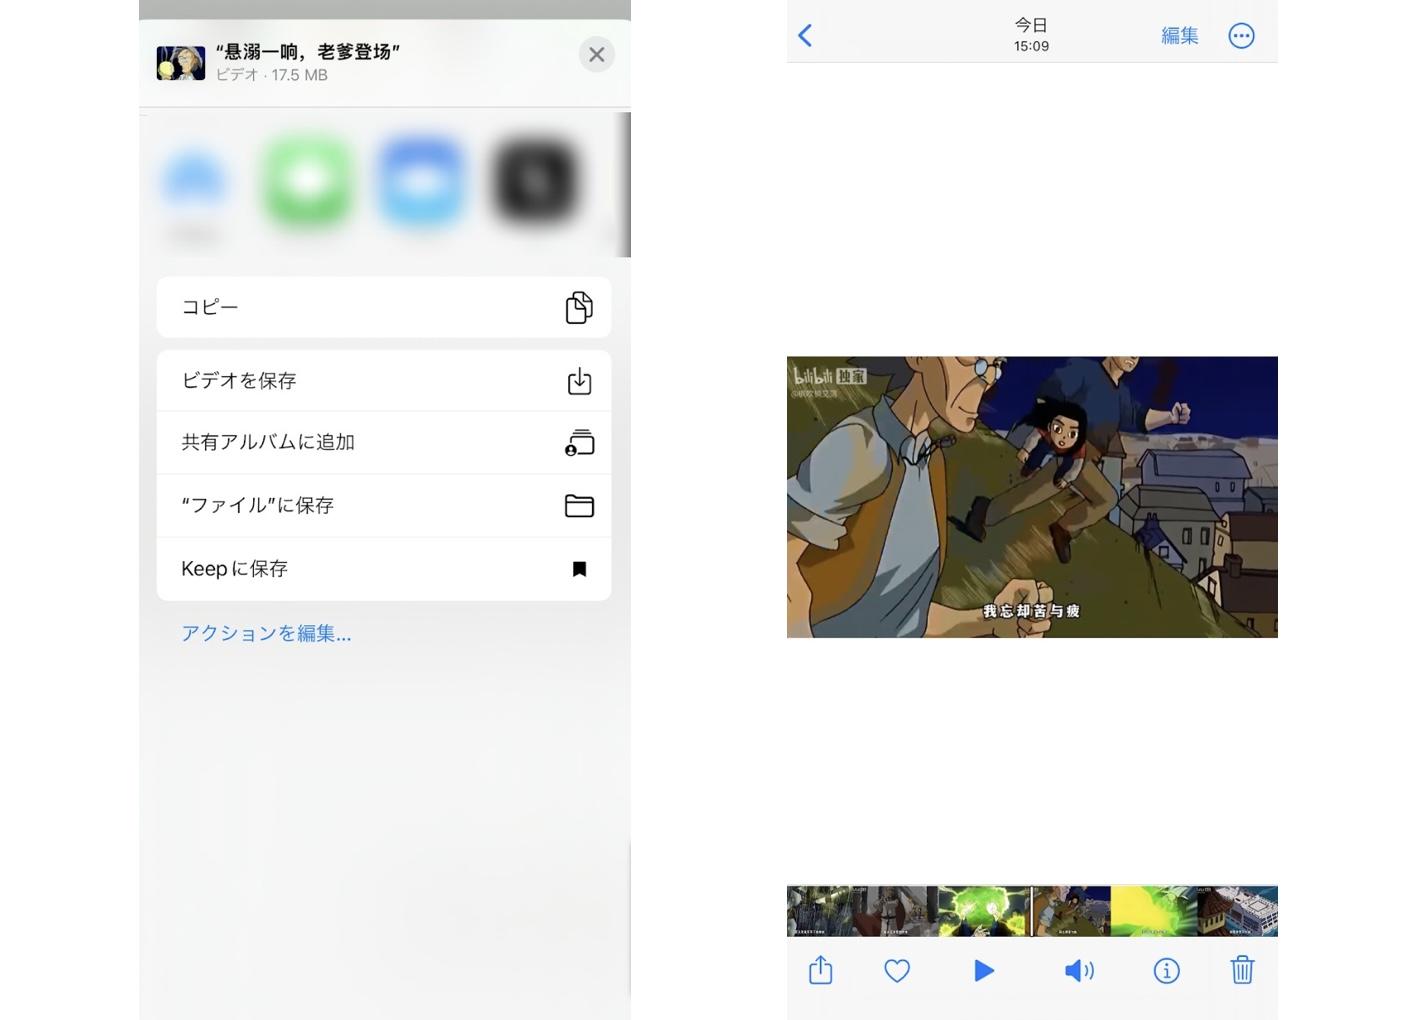Click the Files folder icon

point(579,506)
